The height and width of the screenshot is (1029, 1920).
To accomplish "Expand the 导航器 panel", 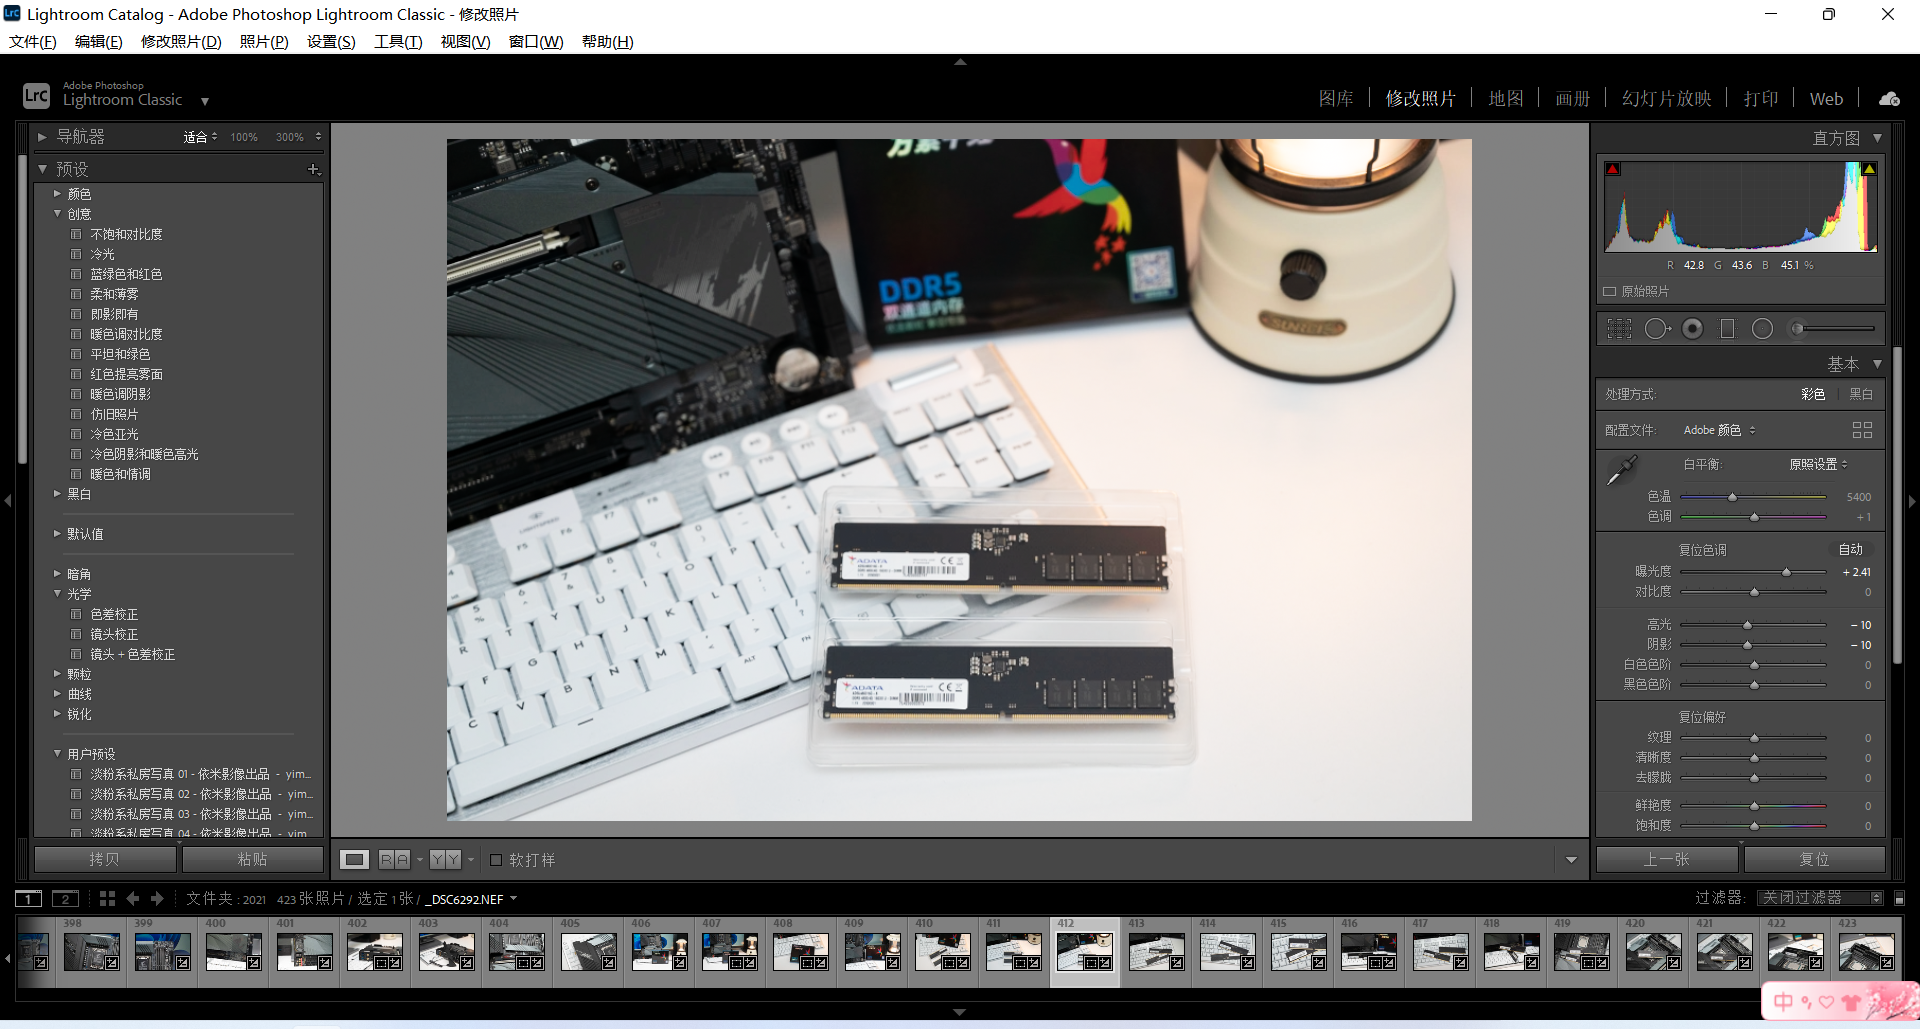I will click(x=42, y=137).
